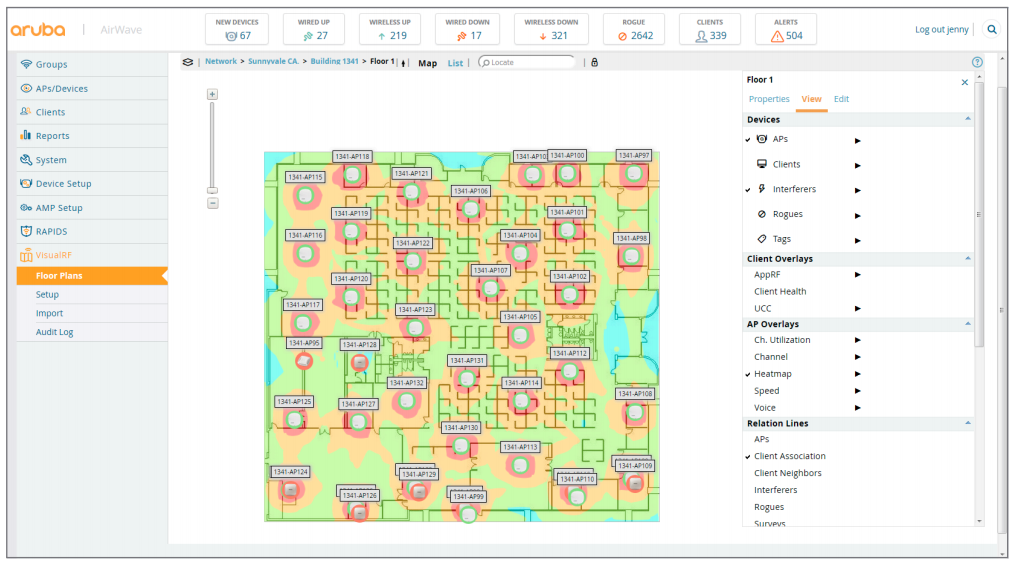Enable the Client Health overlay
1013x563 pixels.
pos(780,292)
